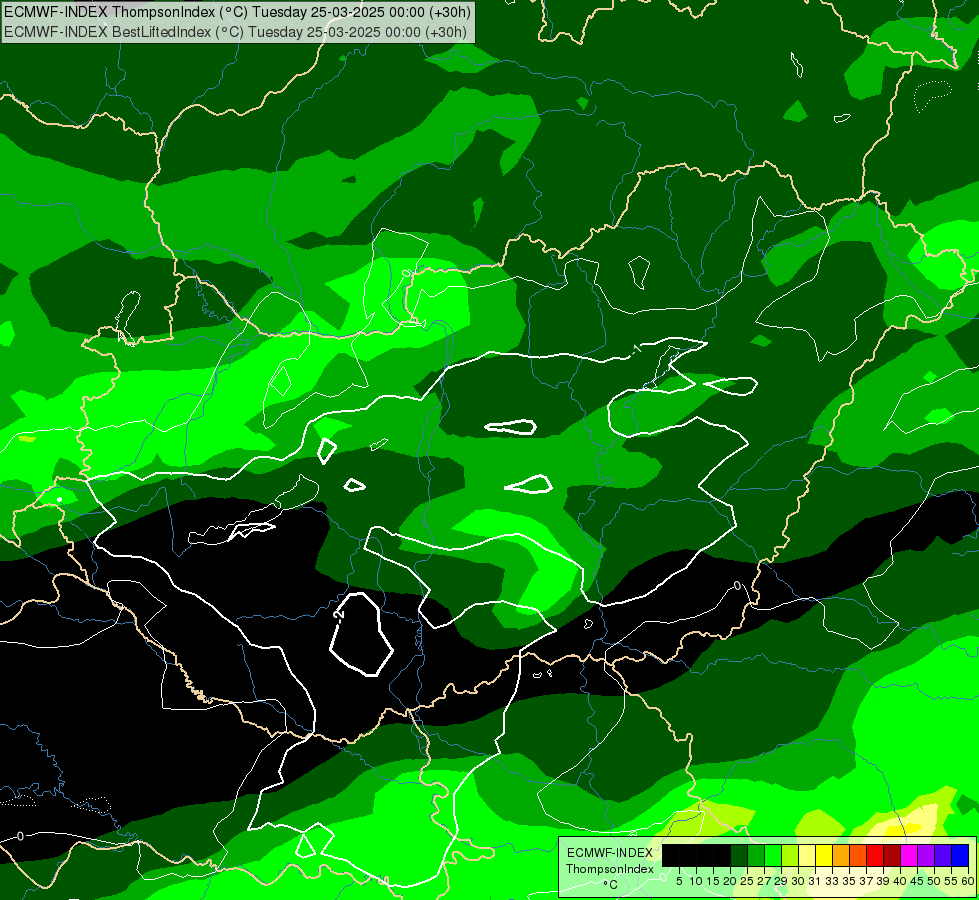Click legend scale value 45

[x=918, y=881]
